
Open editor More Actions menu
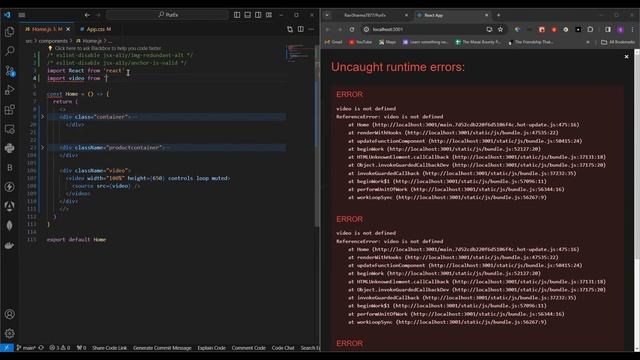click(311, 29)
